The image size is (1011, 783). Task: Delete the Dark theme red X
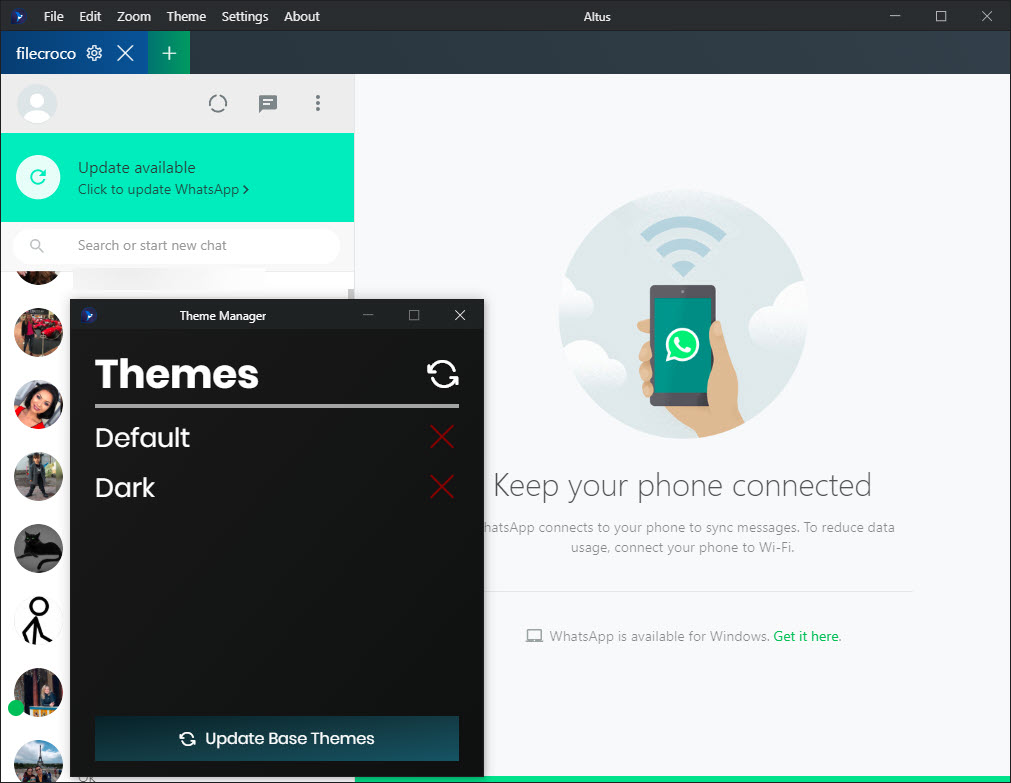click(442, 486)
